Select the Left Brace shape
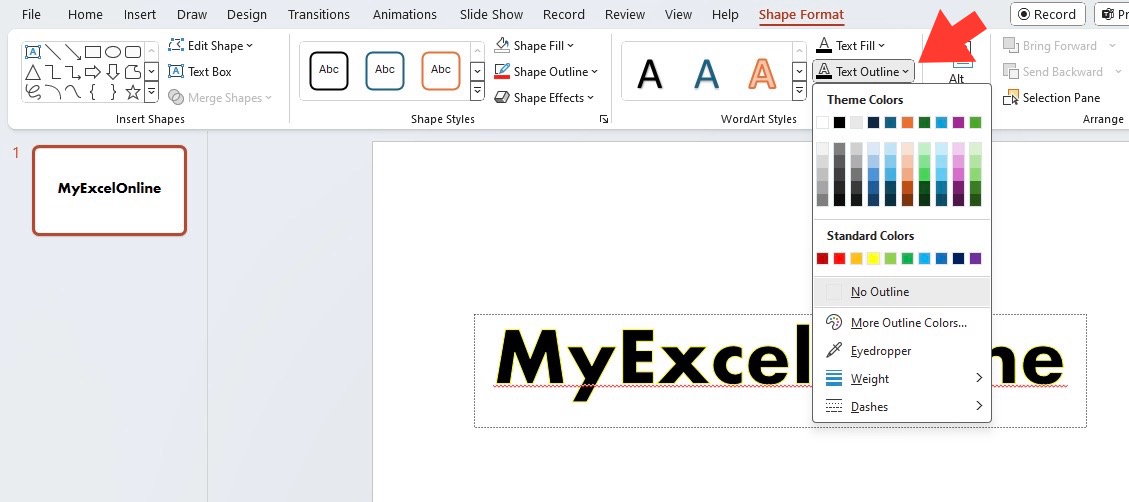 93,91
